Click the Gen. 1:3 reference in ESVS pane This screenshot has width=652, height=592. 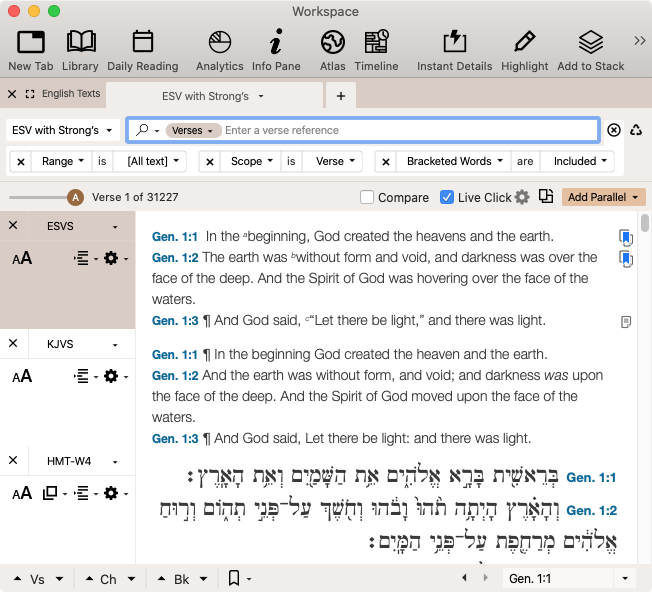click(x=175, y=321)
